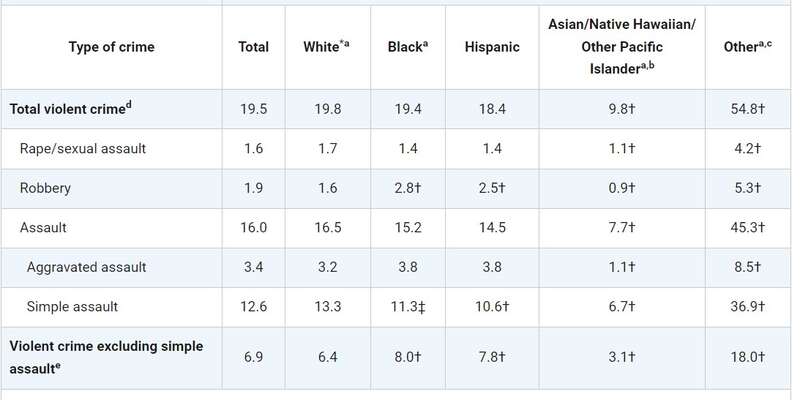The image size is (800, 400).
Task: Click the 19.5 total violent crime cell
Action: pos(253,109)
